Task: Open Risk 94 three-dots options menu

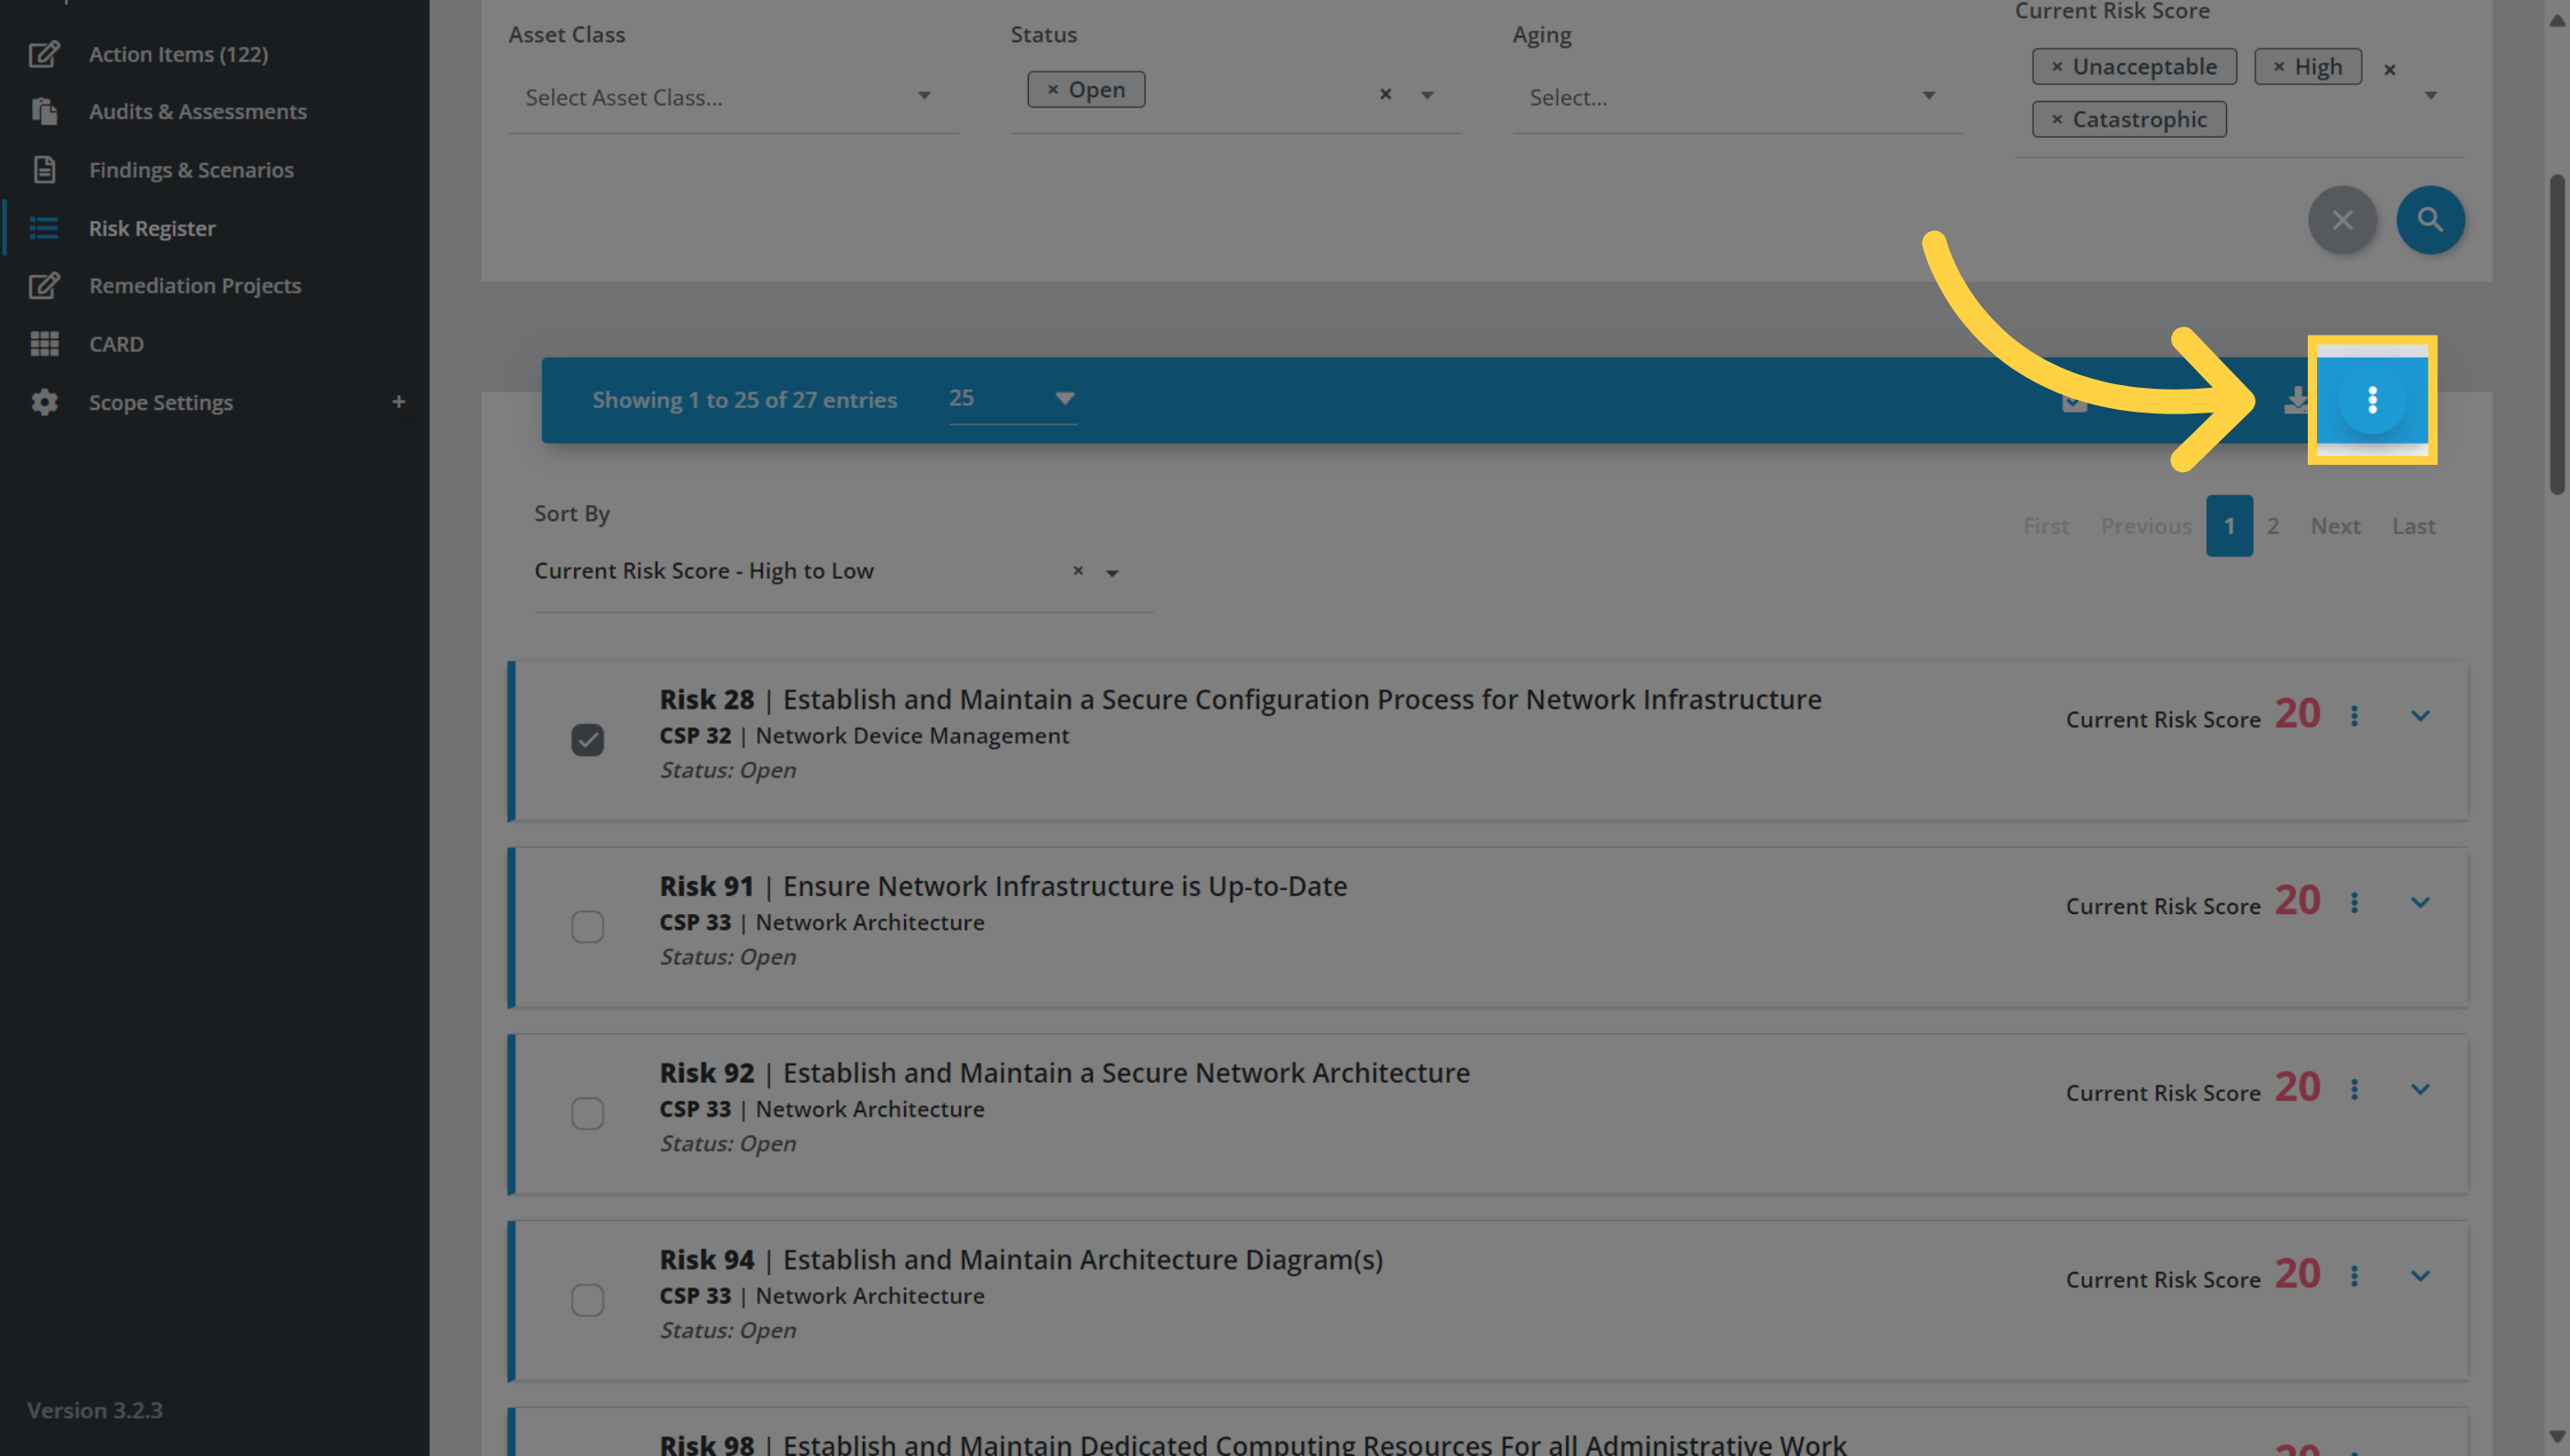Action: pyautogui.click(x=2354, y=1276)
